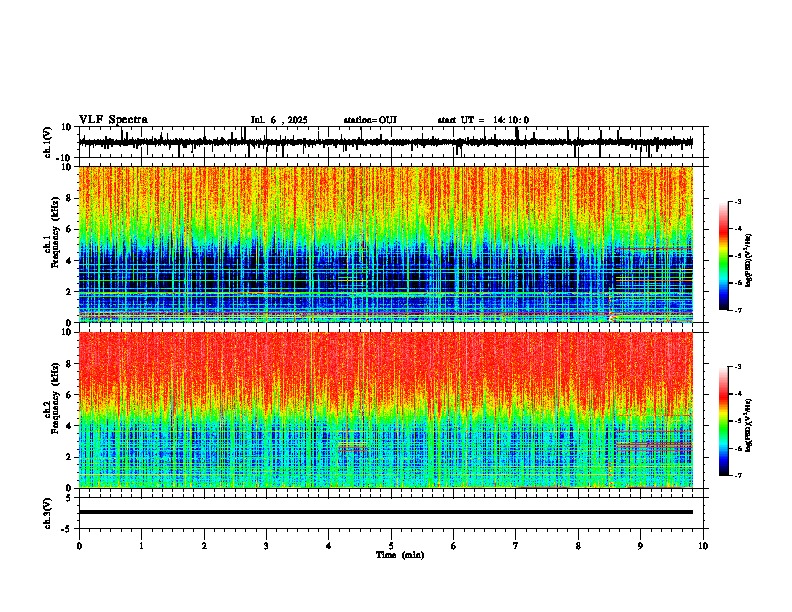This screenshot has width=792, height=612.
Task: Click time axis tick label "1"
Action: coord(141,546)
